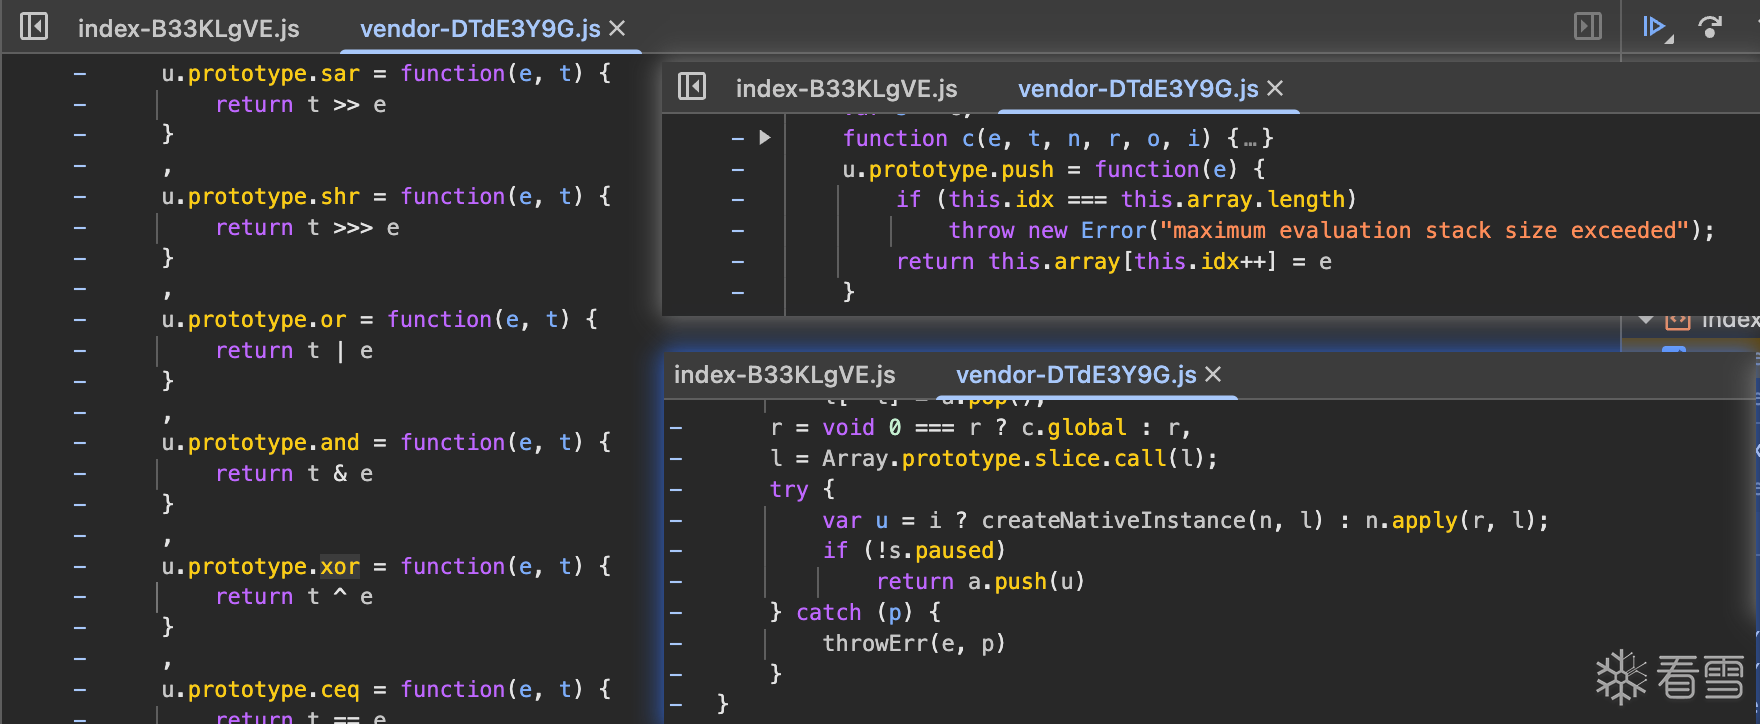Close vendor-DTdE3Y9G.js tab in main window
This screenshot has width=1760, height=724.
coord(618,29)
